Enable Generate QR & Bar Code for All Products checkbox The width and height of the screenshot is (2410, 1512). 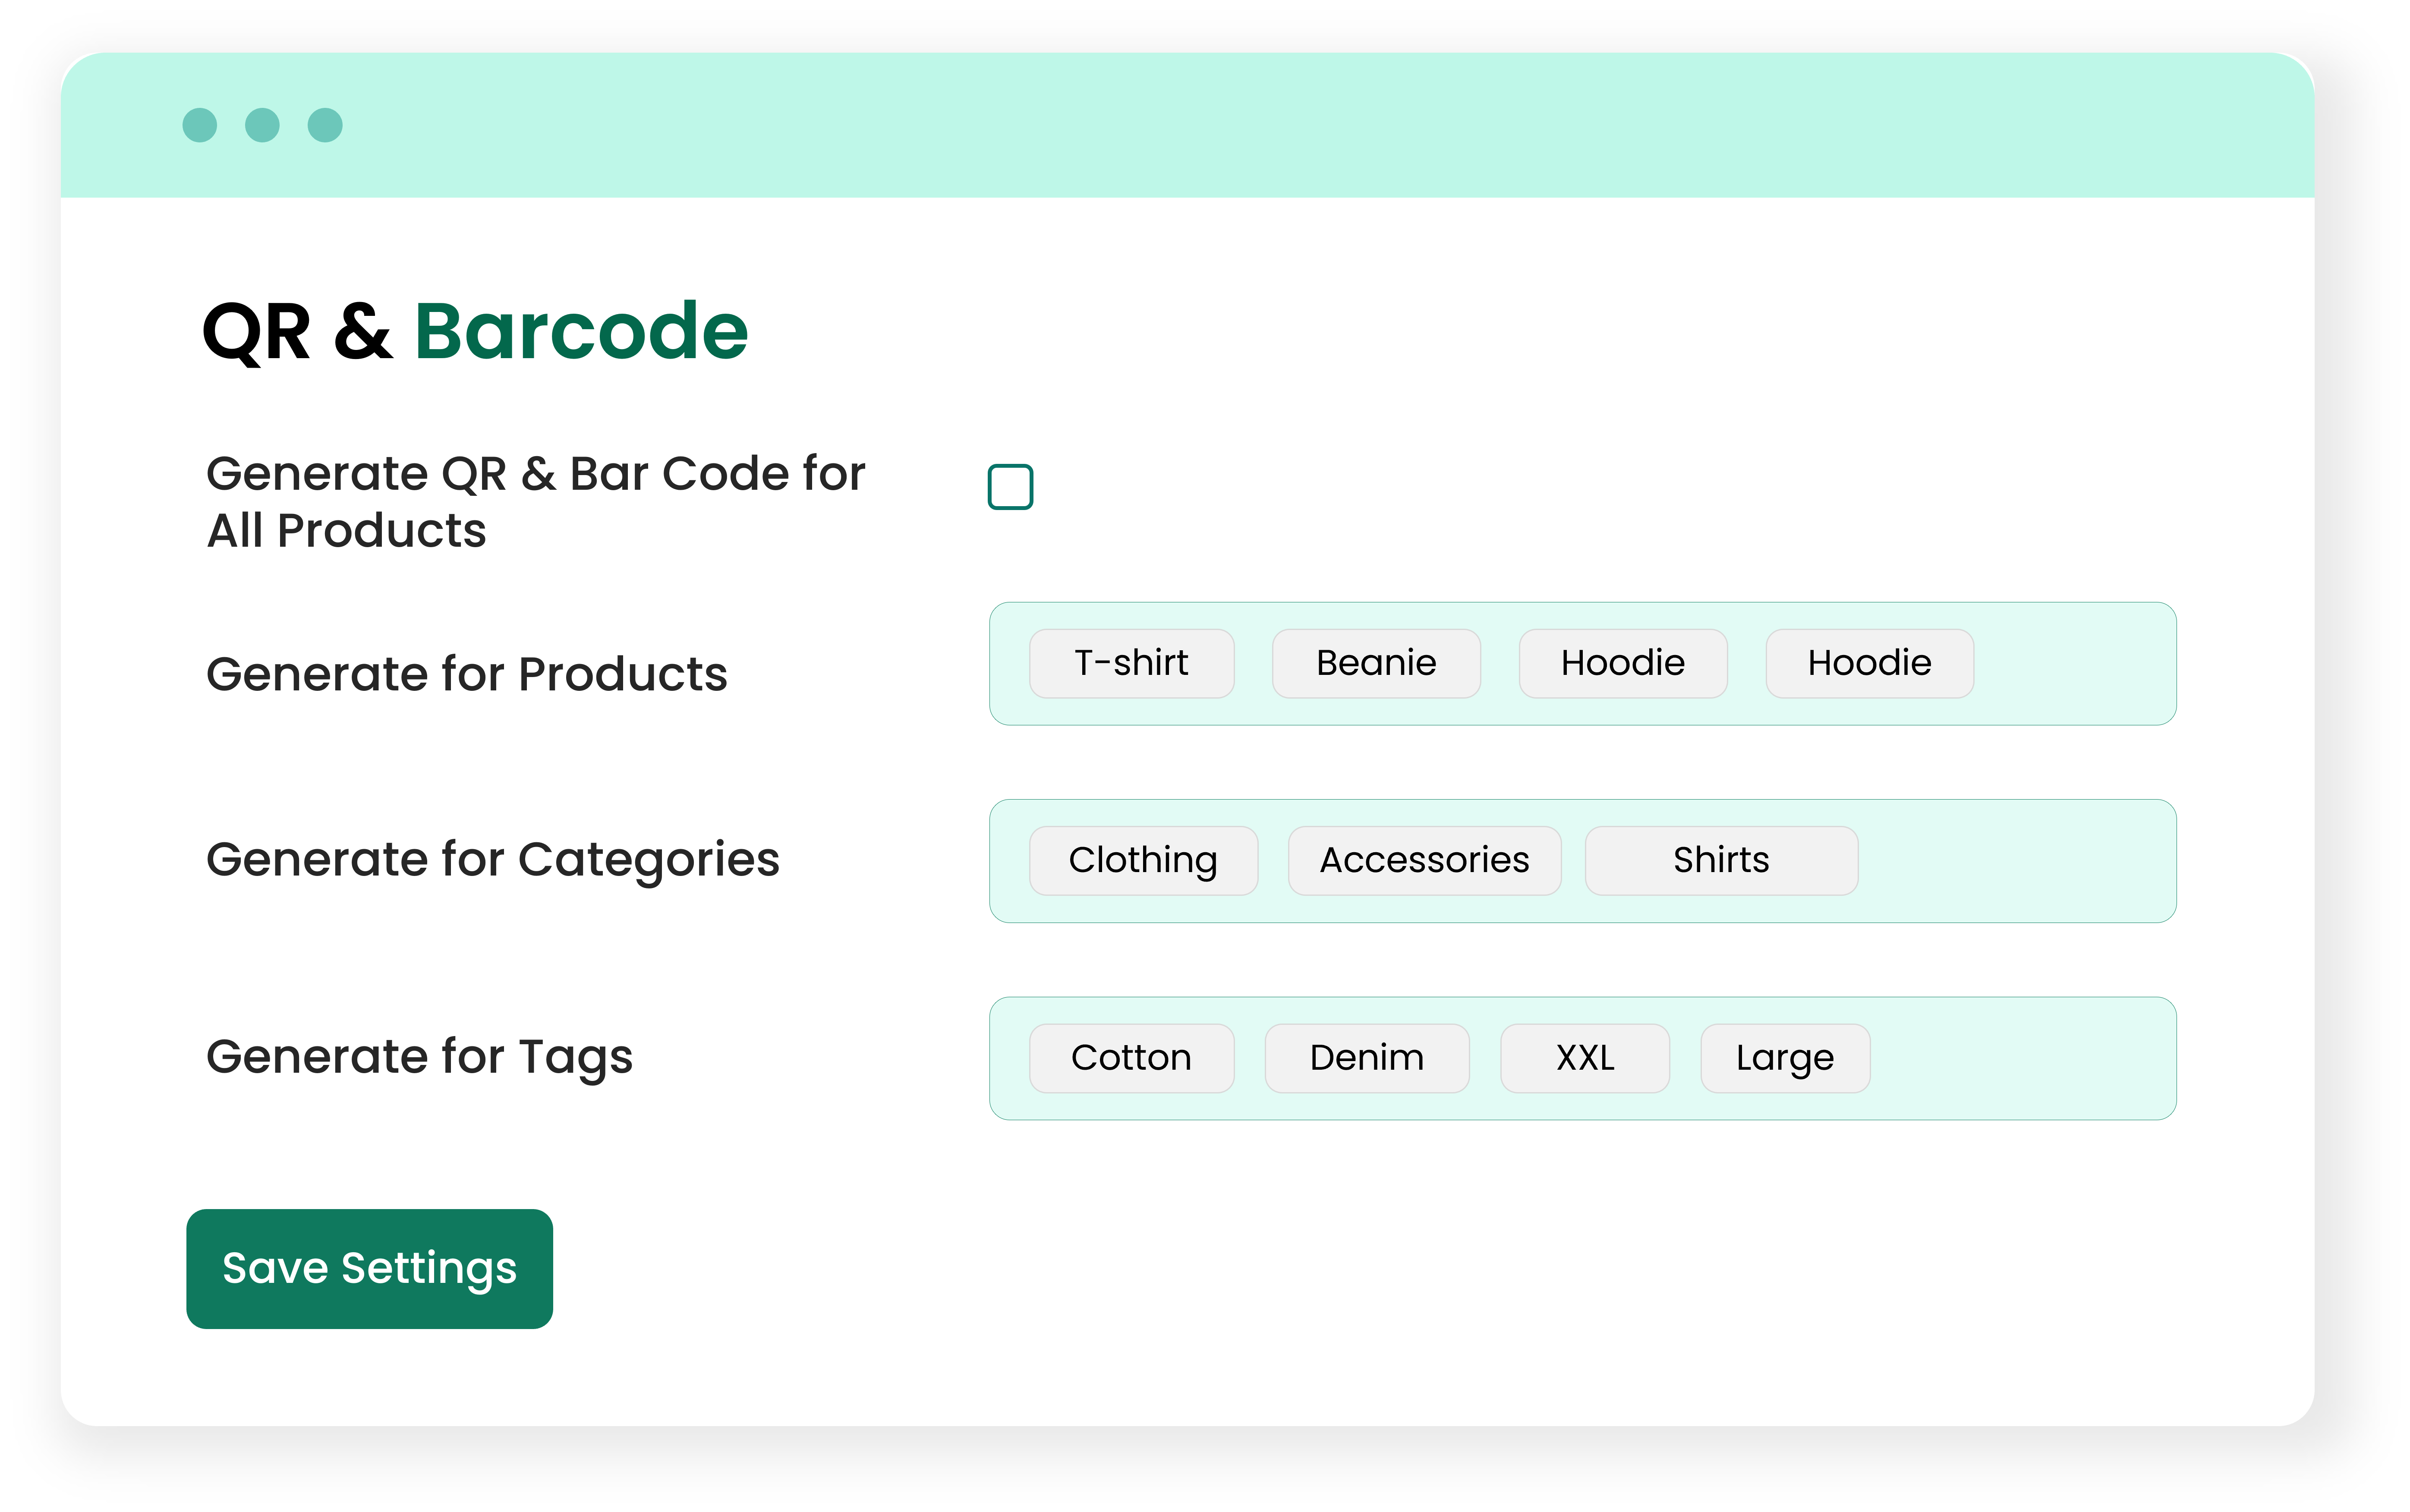click(x=1010, y=487)
